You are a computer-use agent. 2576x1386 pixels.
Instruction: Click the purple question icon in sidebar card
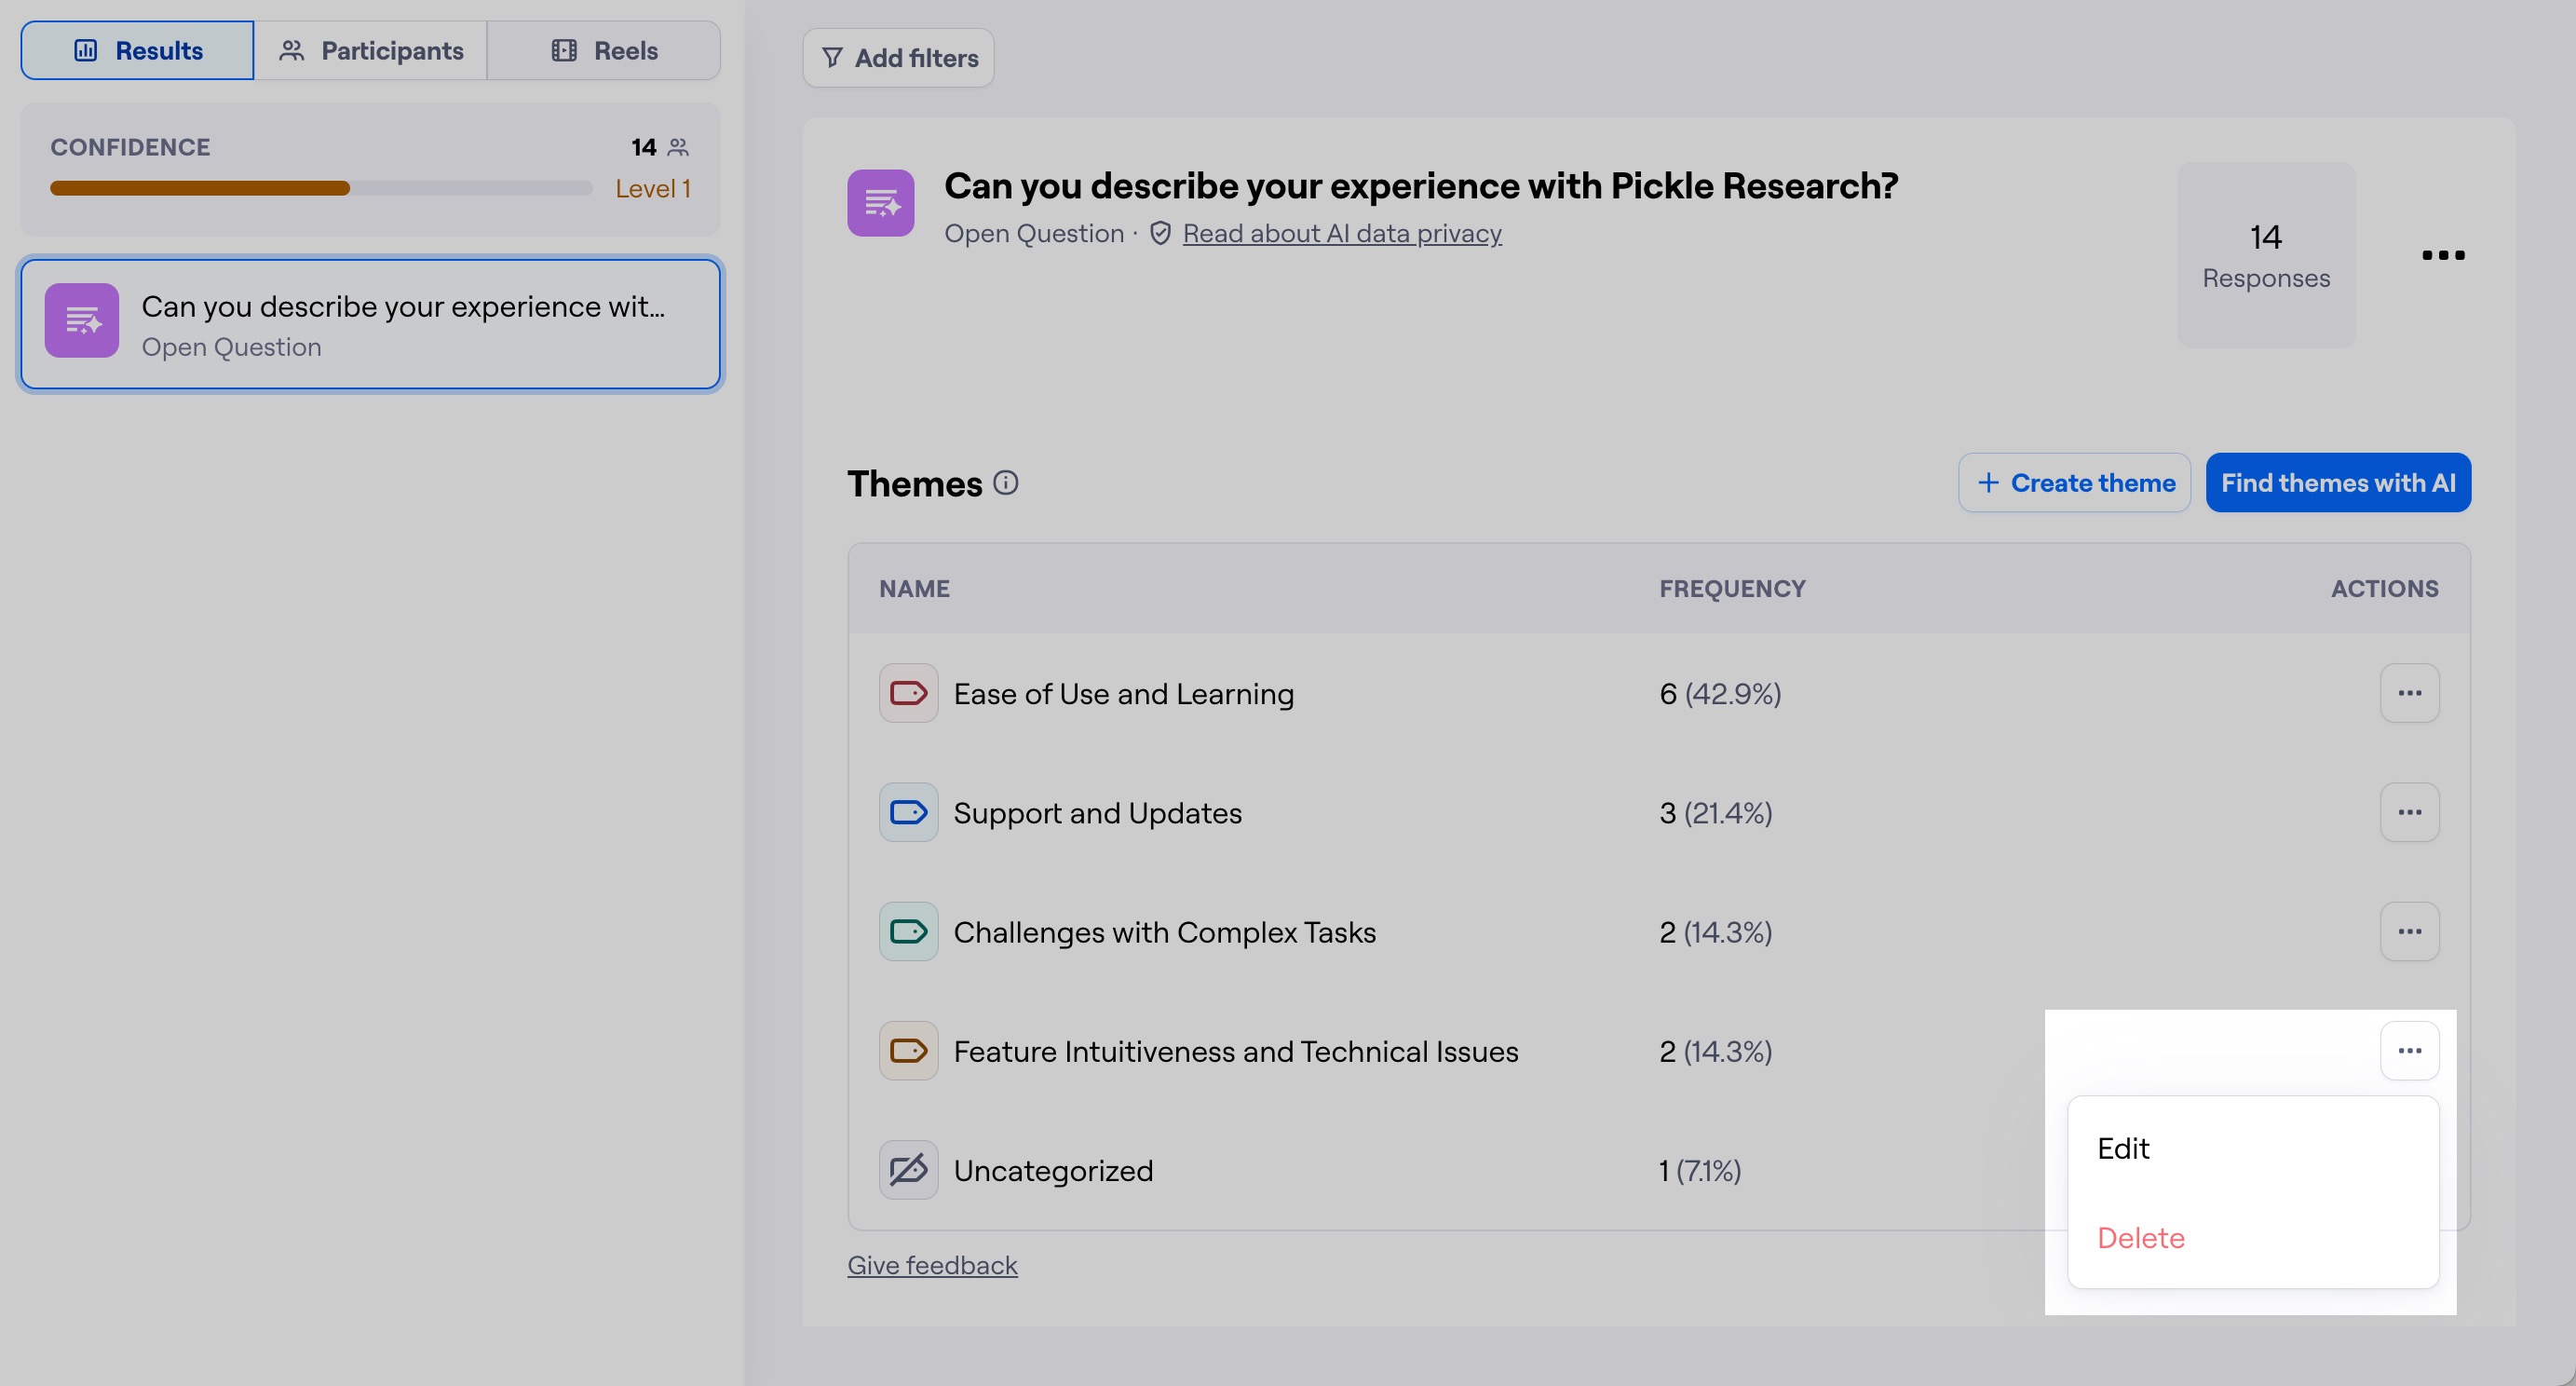pos(82,320)
